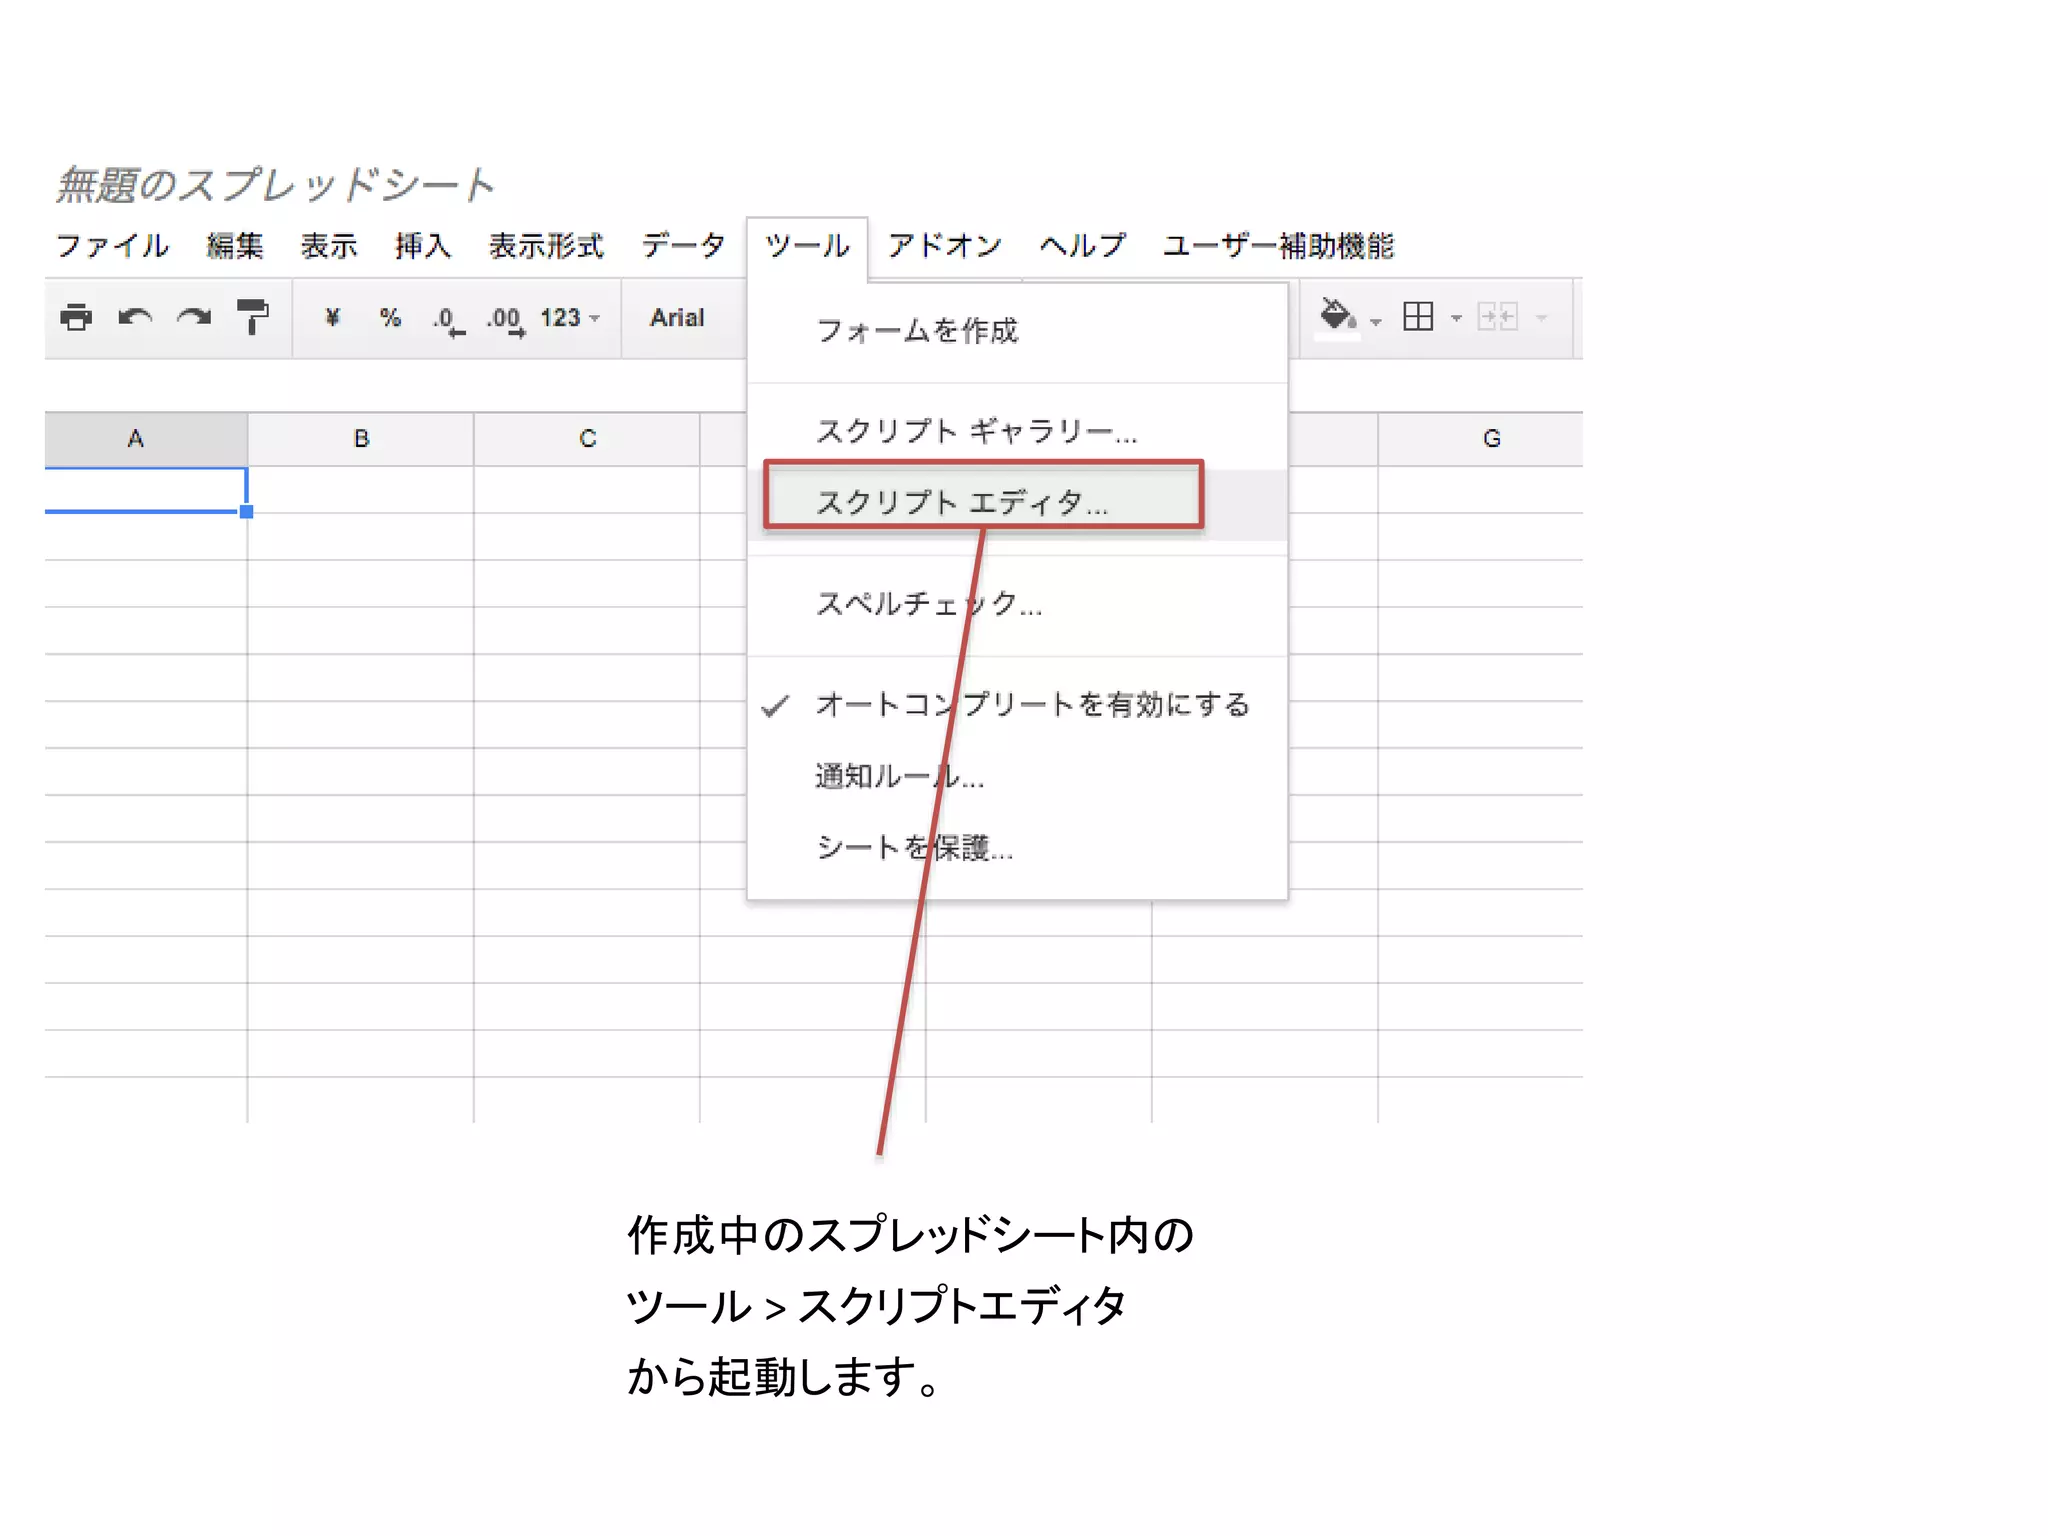
Task: Choose 通知ルール menu entry
Action: pos(1017,777)
